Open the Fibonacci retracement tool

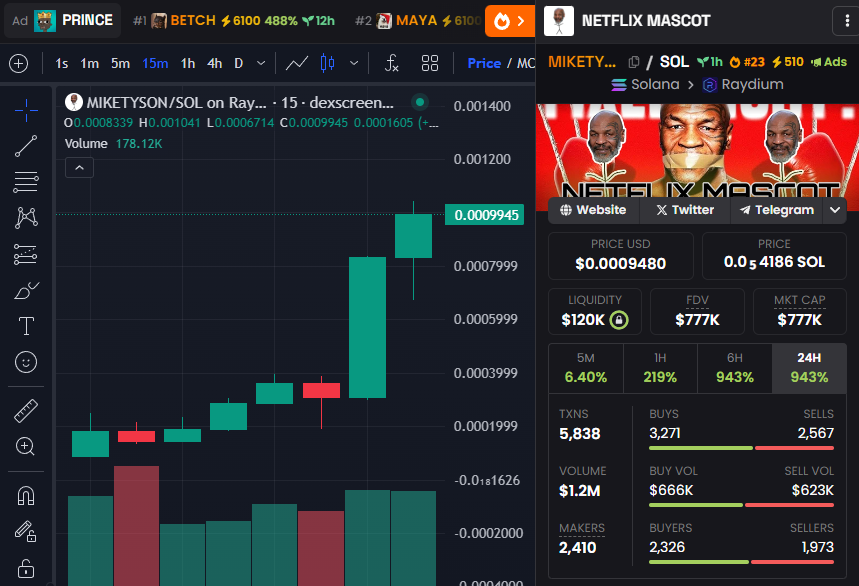point(26,182)
